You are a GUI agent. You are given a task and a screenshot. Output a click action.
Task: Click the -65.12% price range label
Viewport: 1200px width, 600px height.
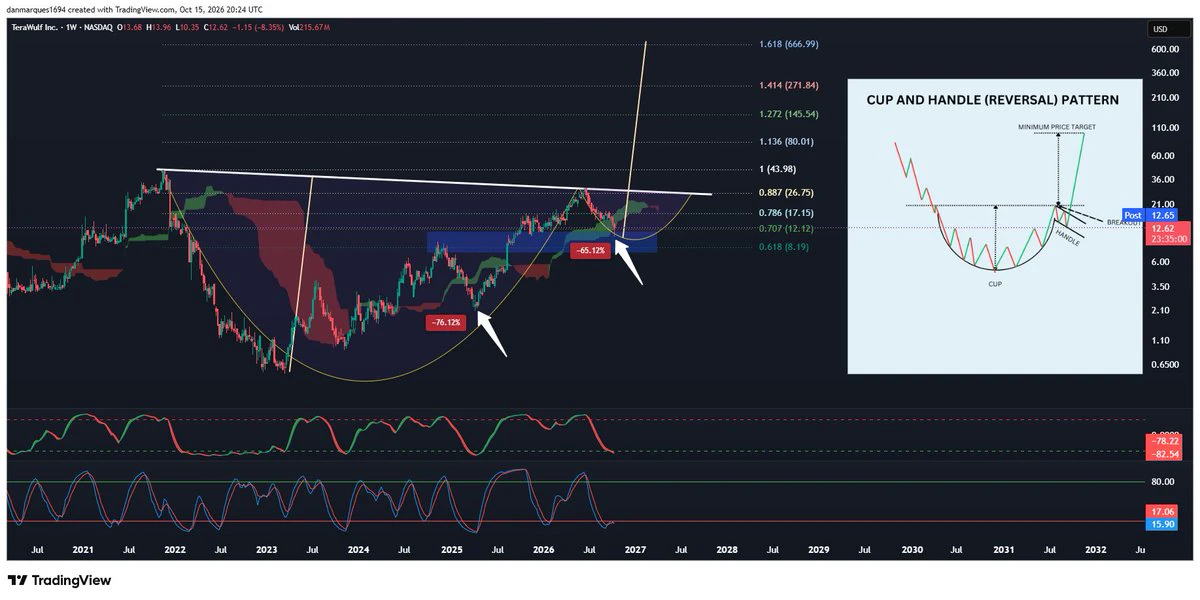tap(589, 251)
